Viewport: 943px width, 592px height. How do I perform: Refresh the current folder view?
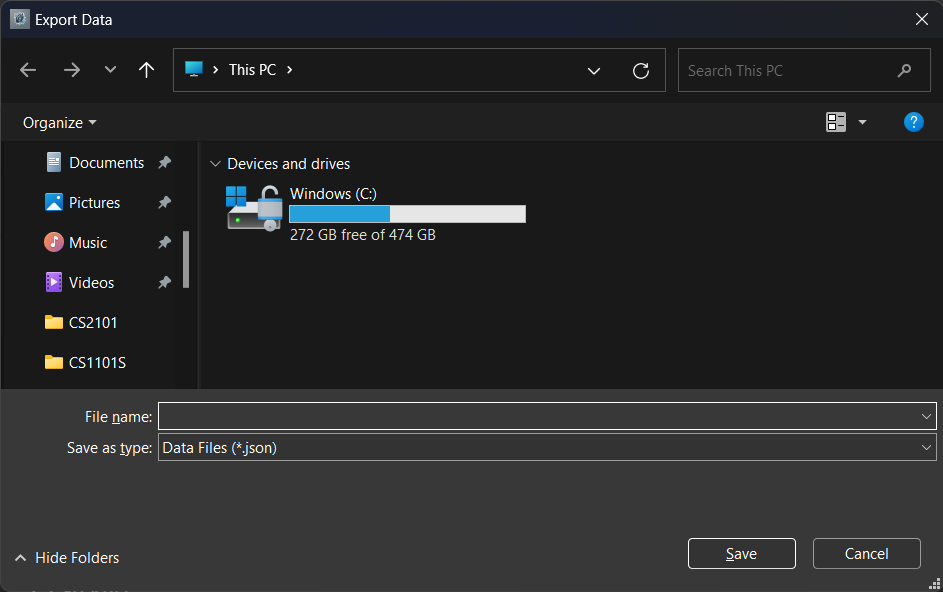click(x=641, y=71)
